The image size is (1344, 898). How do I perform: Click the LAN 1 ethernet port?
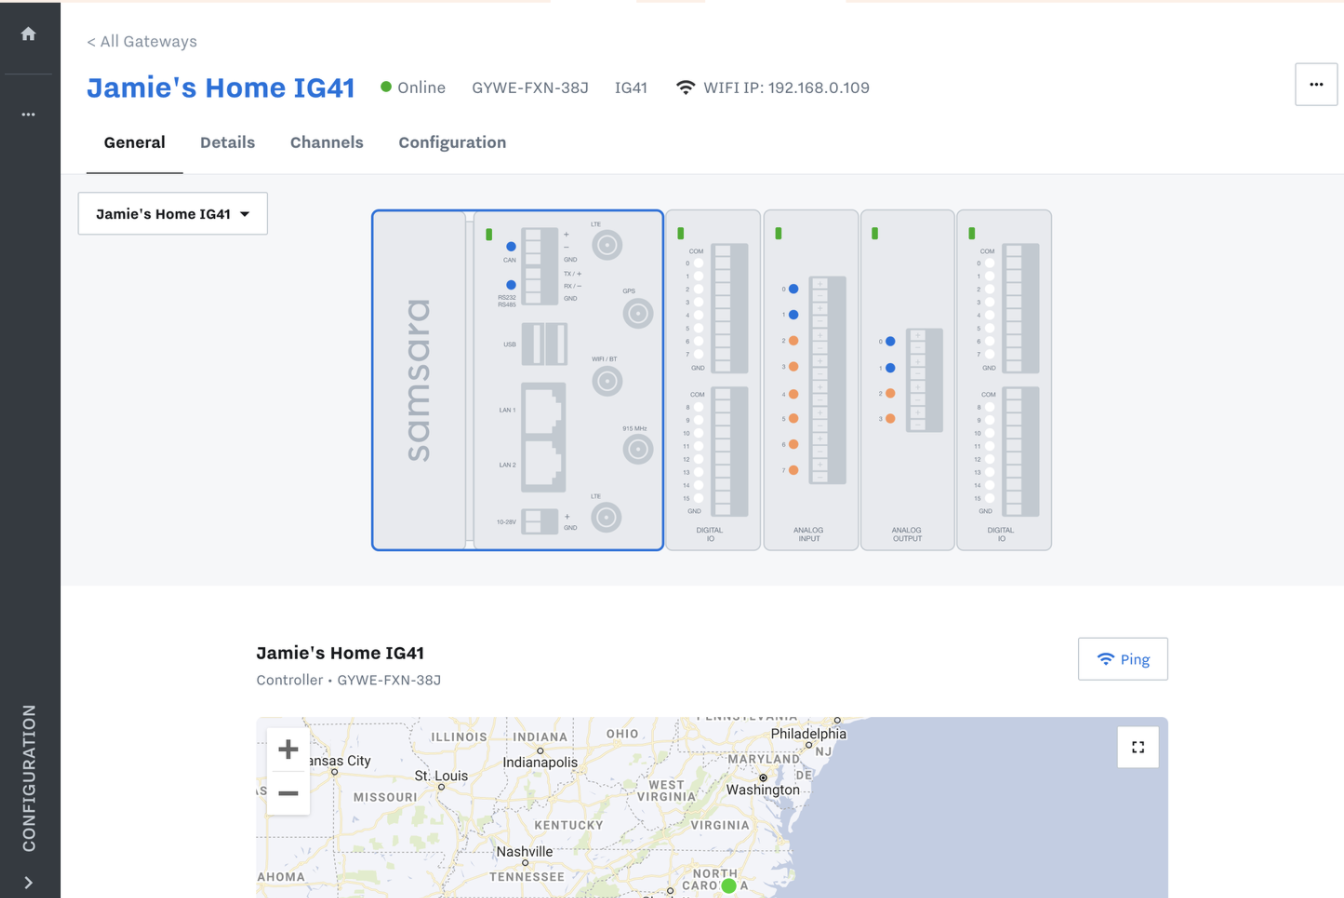pyautogui.click(x=543, y=410)
